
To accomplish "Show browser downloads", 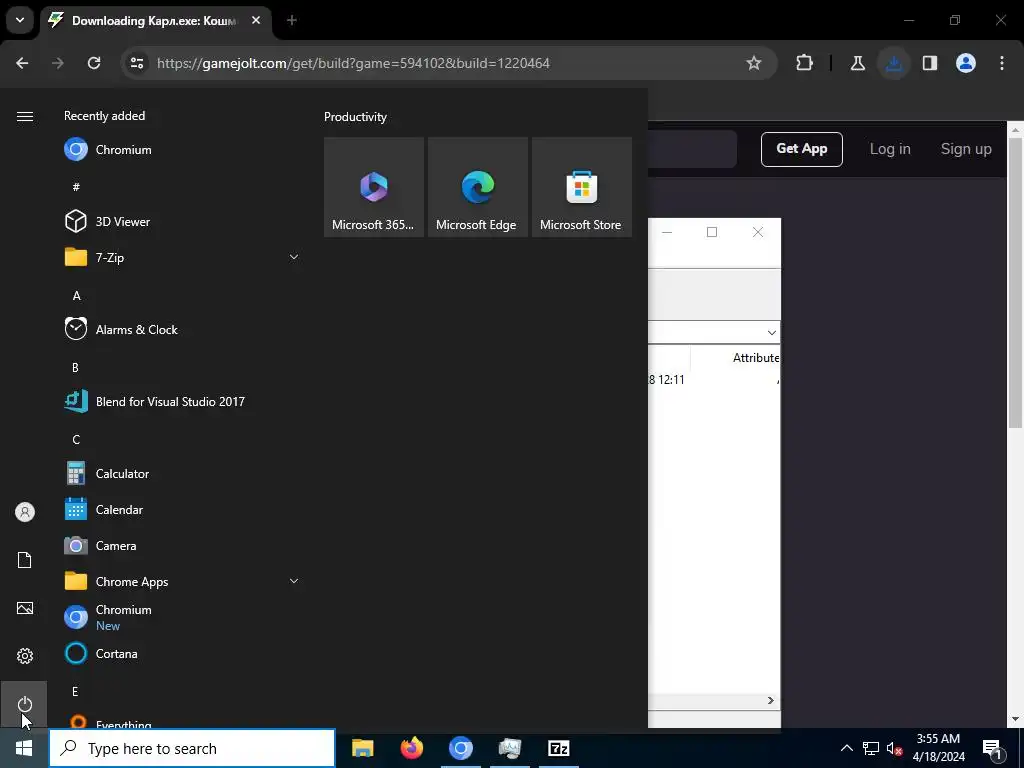I will (894, 63).
